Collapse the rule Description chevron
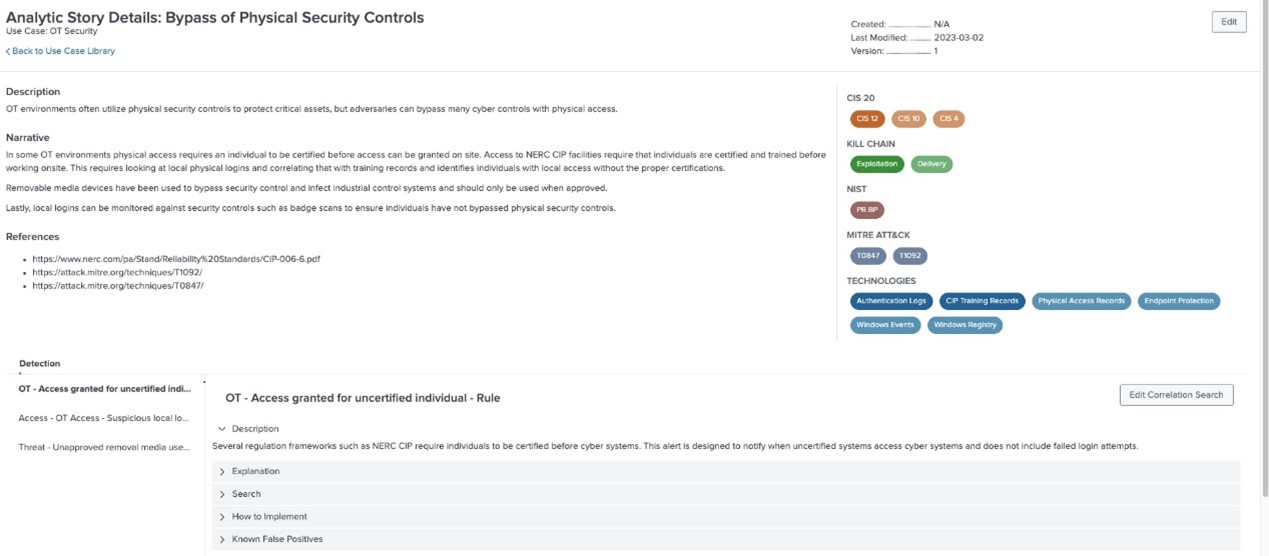Image resolution: width=1269 pixels, height=556 pixels. [x=222, y=429]
